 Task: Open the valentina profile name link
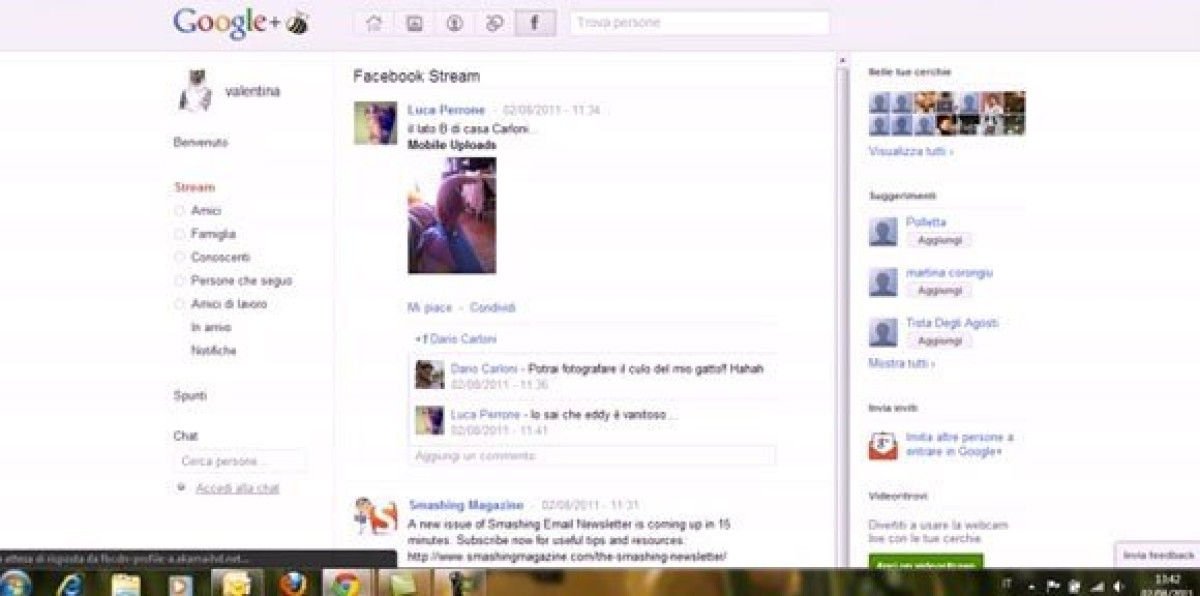pos(252,91)
